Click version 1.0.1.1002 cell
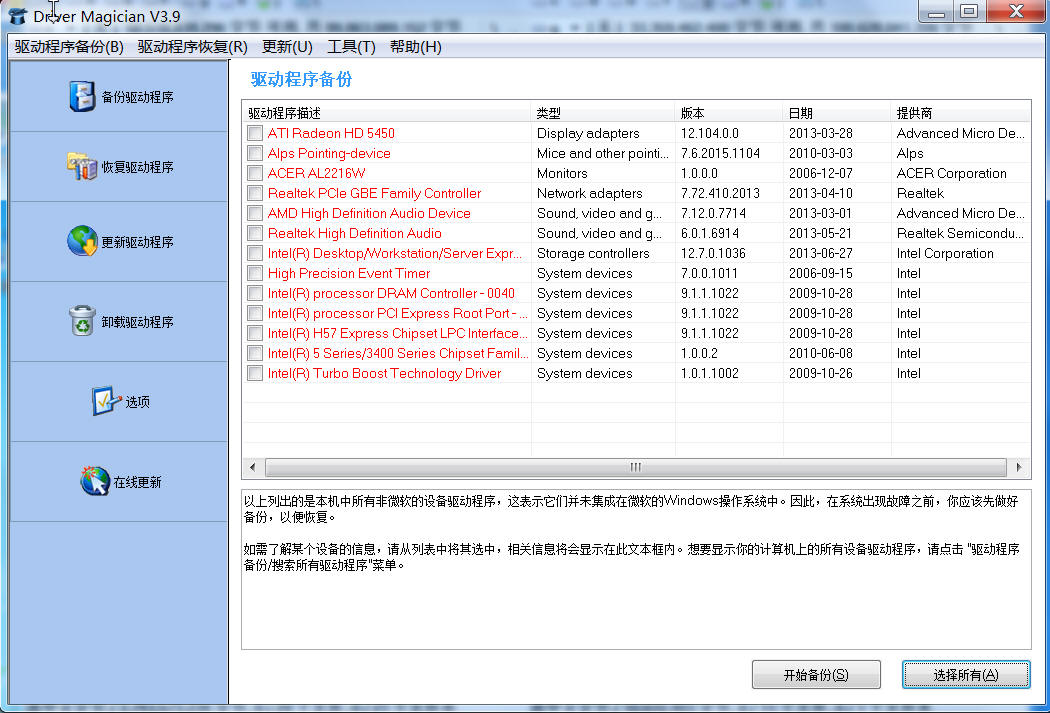 click(710, 374)
